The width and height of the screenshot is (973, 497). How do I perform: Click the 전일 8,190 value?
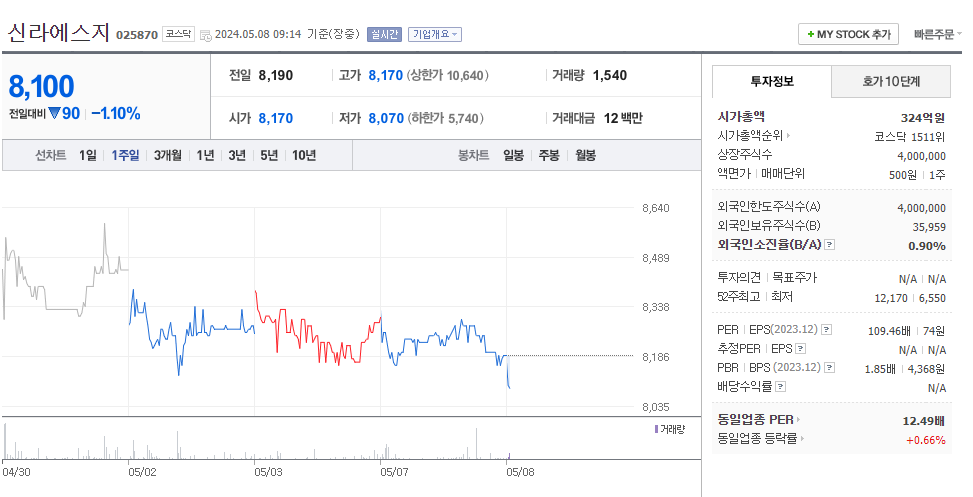coord(276,76)
